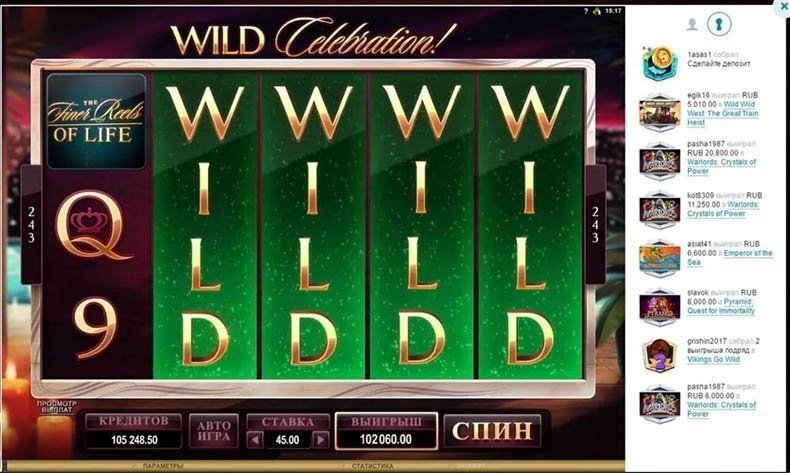This screenshot has width=790, height=473.
Task: Open the СТАТИСТИКА statistics tab
Action: point(372,466)
